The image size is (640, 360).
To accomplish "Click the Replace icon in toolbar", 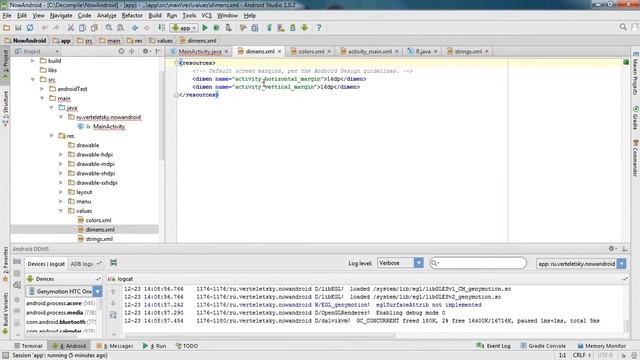I will tap(120, 28).
